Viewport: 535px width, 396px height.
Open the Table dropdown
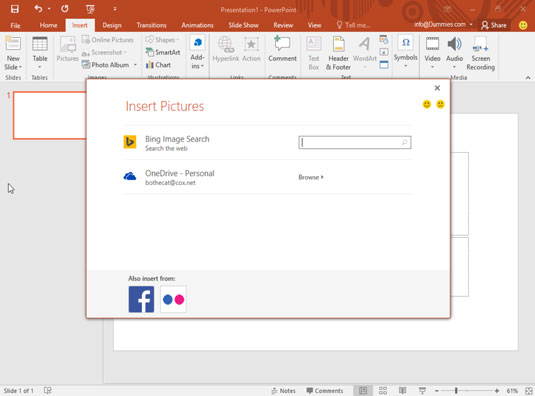(x=40, y=54)
